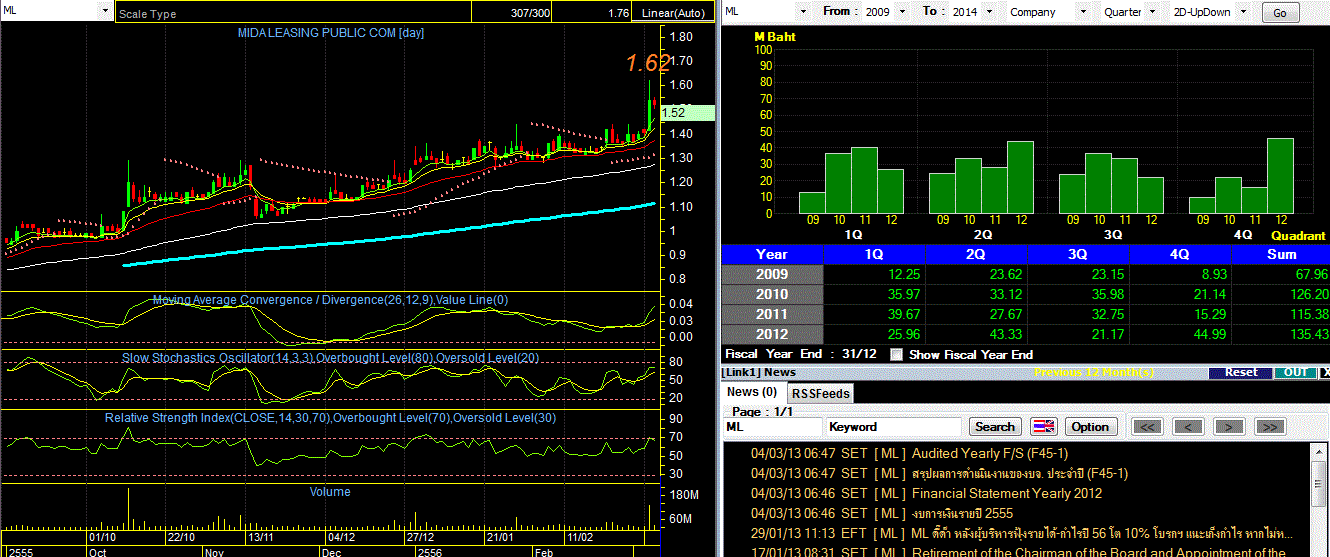Click the Go button
The image size is (1330, 557).
[1281, 13]
